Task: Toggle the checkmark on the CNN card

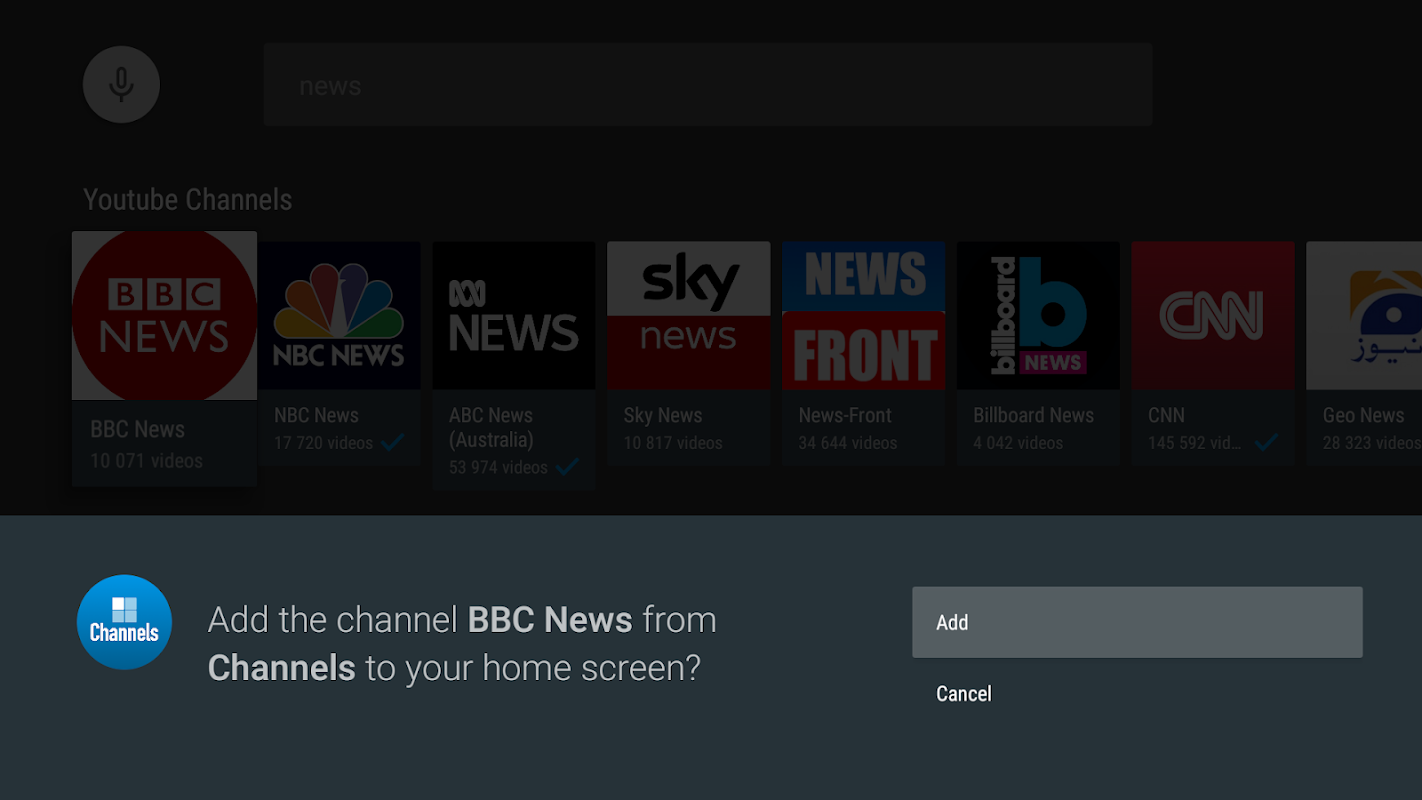Action: click(1266, 442)
